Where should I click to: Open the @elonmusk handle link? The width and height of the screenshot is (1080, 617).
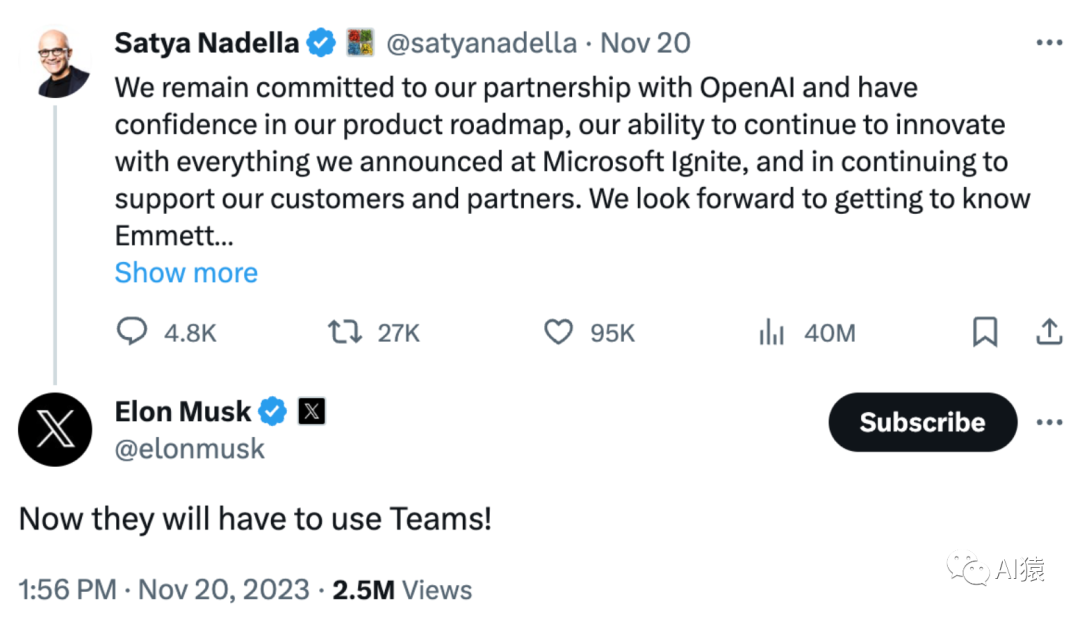[190, 449]
